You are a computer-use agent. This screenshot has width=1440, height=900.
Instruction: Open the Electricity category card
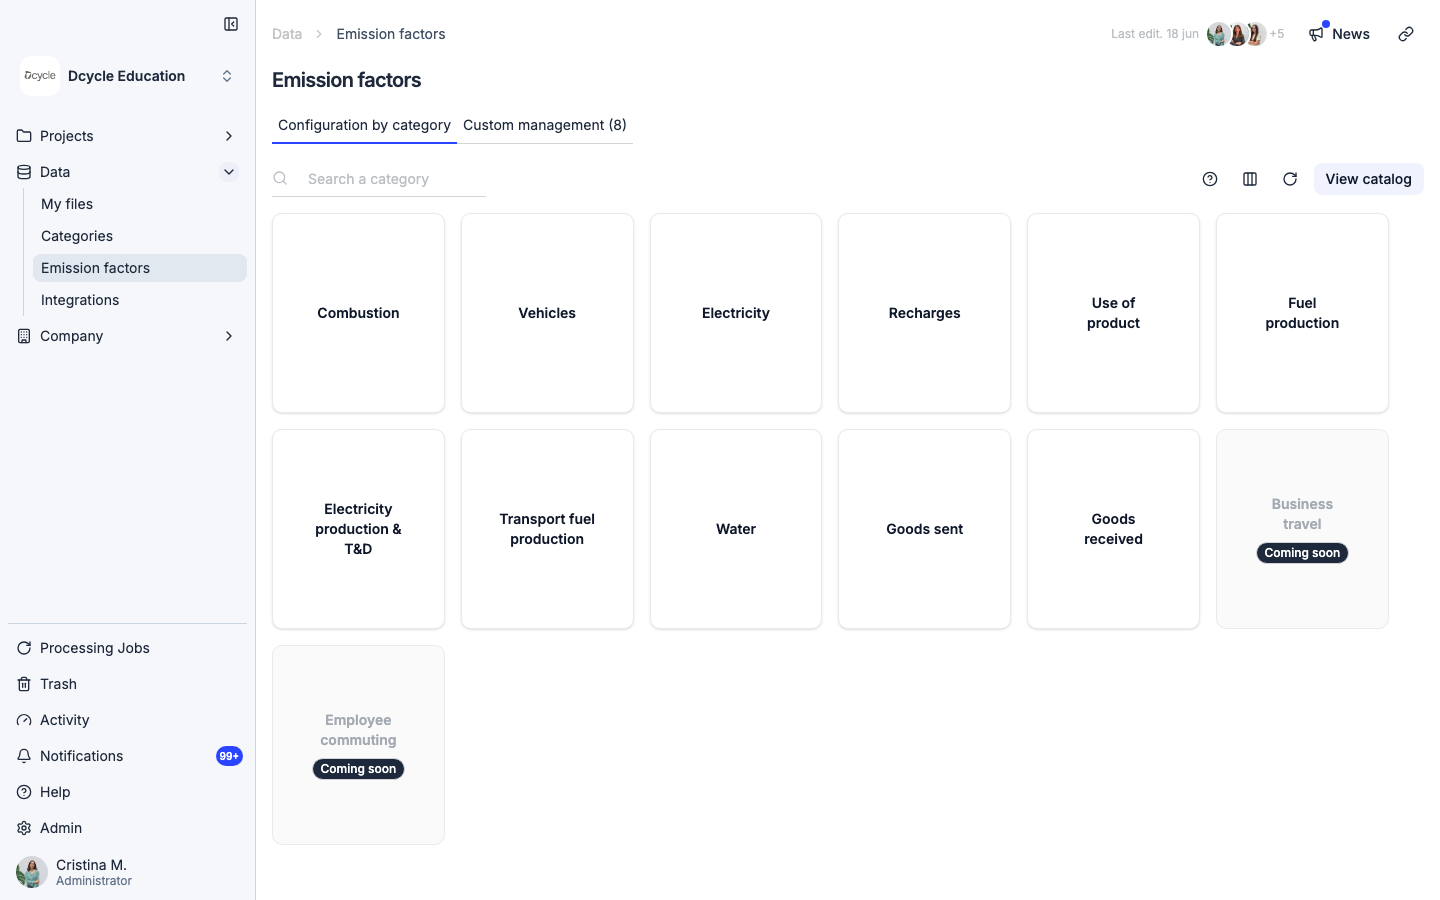pyautogui.click(x=736, y=313)
